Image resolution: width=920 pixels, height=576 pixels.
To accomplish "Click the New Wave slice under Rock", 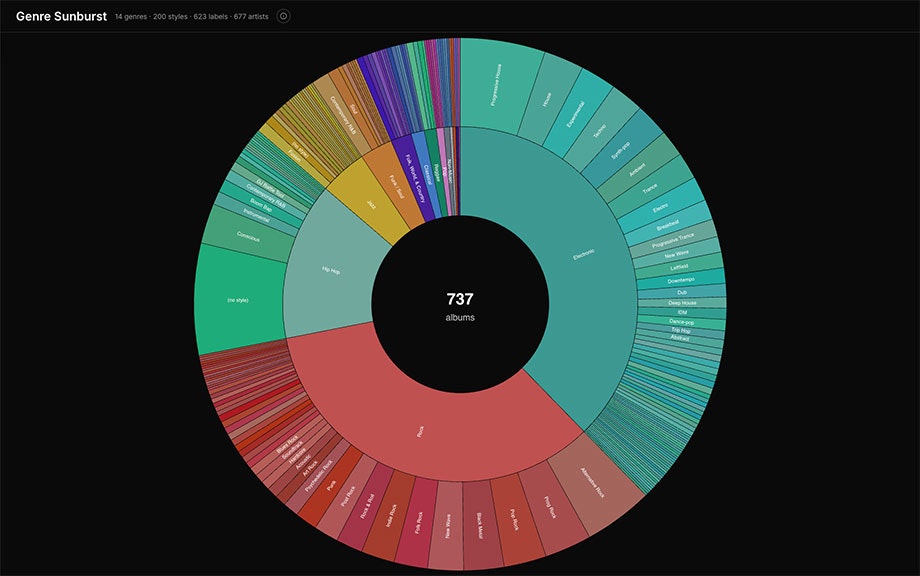I will tap(448, 526).
